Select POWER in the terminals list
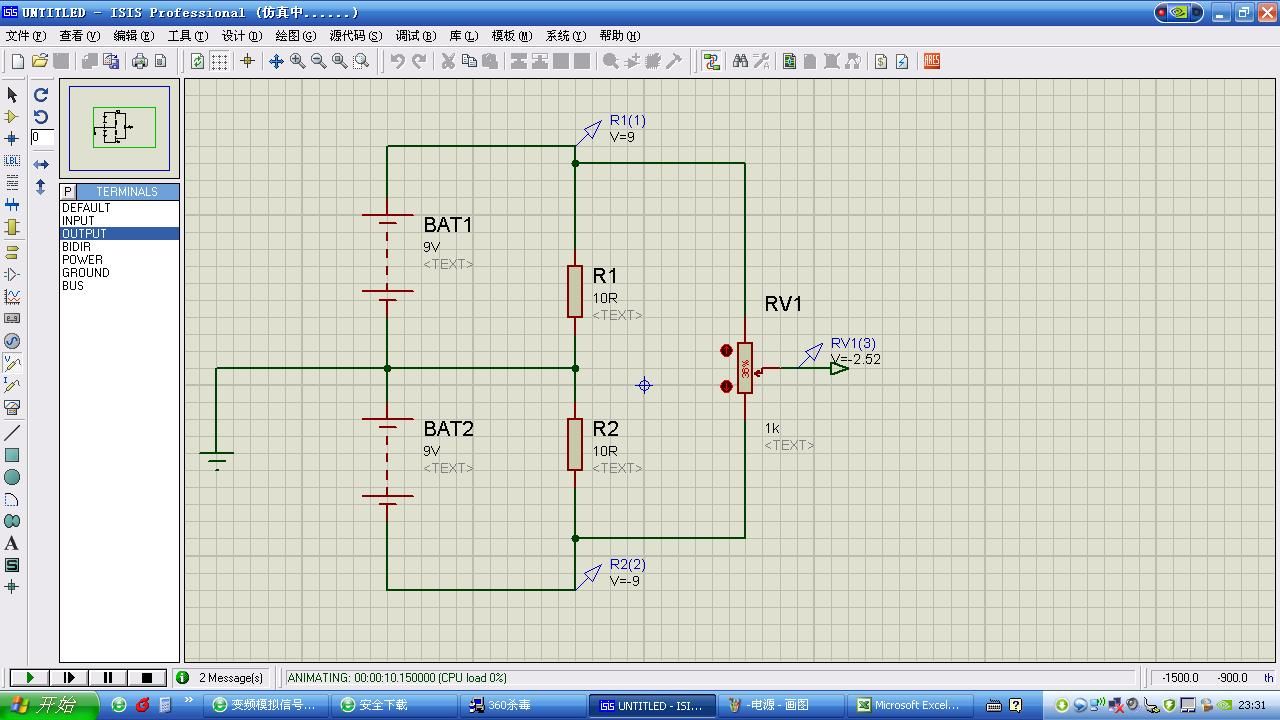This screenshot has height=720, width=1280. (119, 260)
